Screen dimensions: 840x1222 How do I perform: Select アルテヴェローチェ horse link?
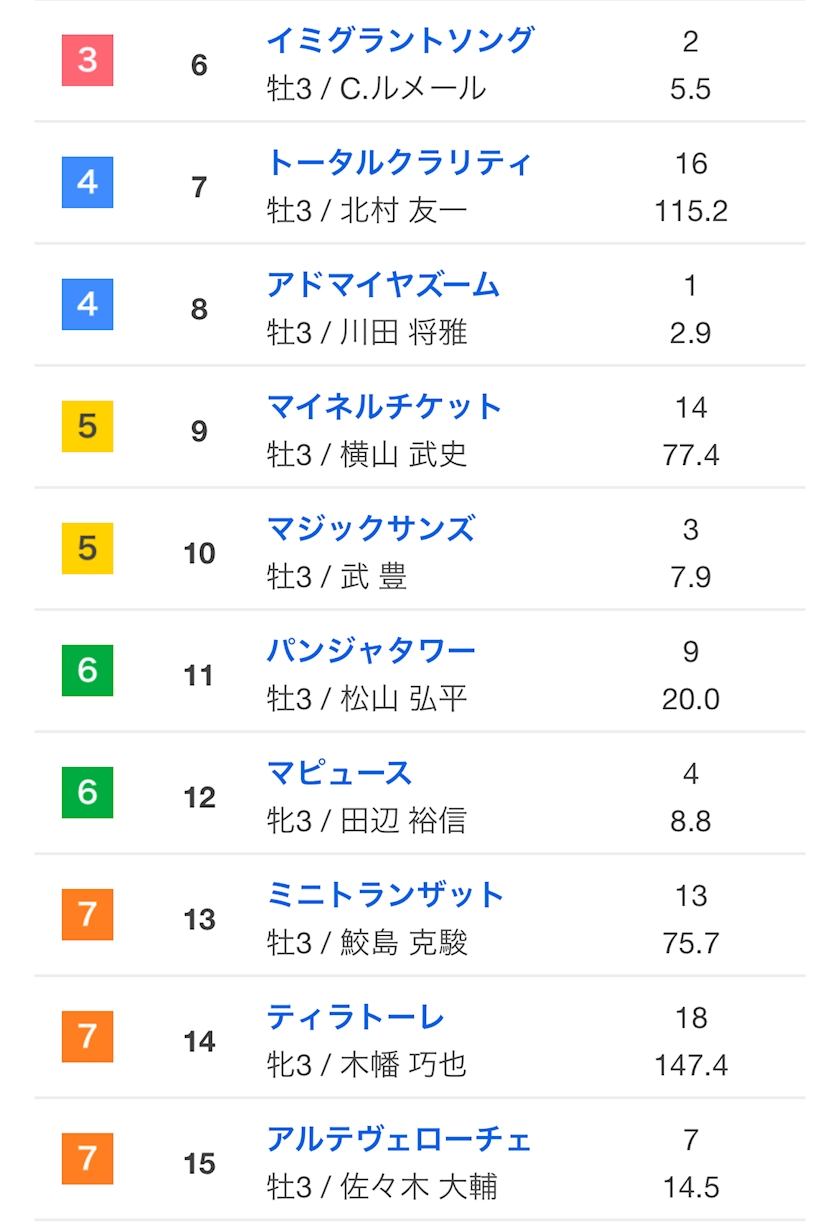point(399,1139)
